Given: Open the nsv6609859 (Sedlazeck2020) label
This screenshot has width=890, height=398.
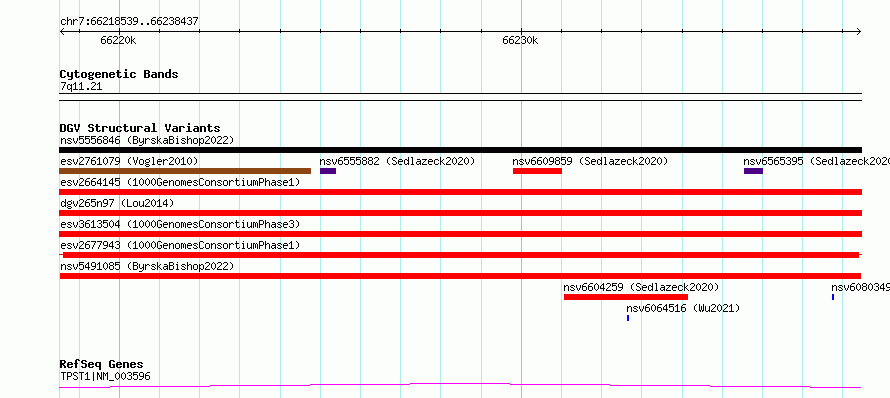Looking at the screenshot, I should tap(590, 161).
